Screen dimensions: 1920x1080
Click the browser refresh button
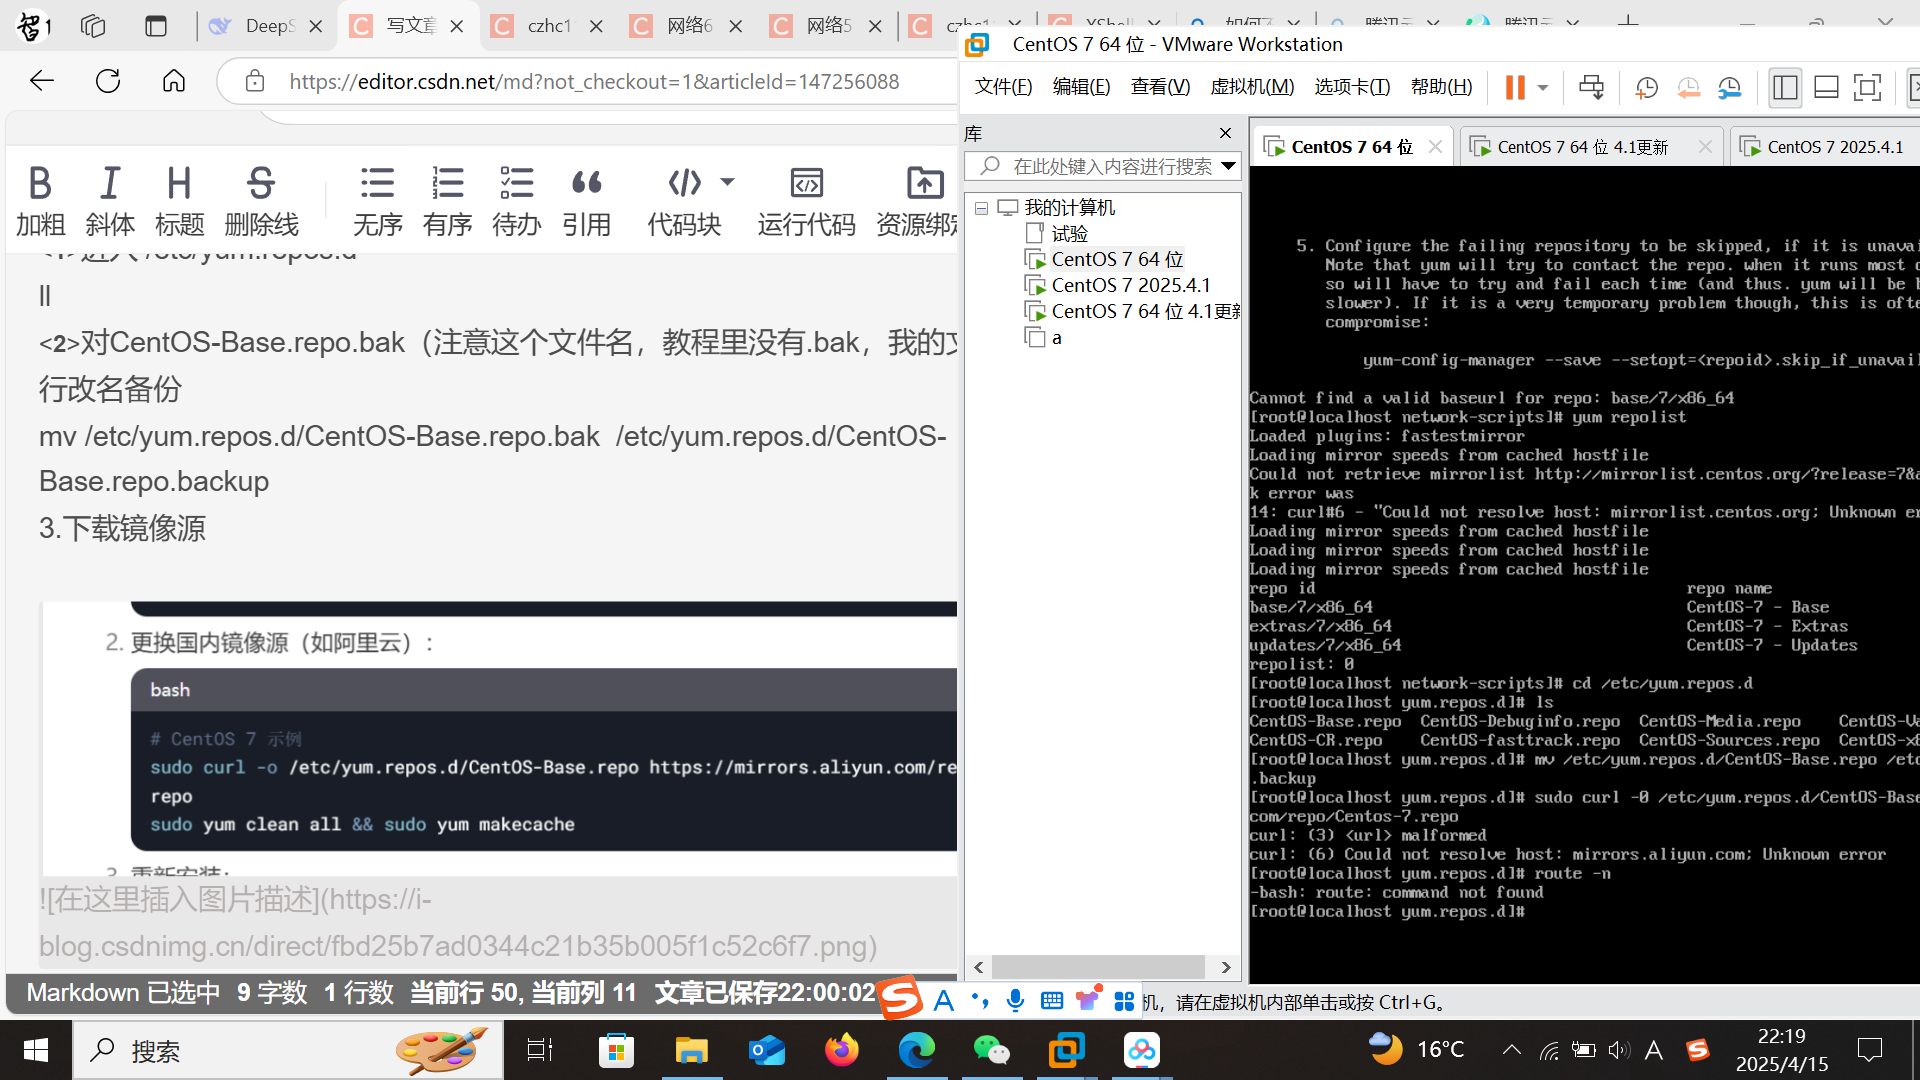(108, 81)
